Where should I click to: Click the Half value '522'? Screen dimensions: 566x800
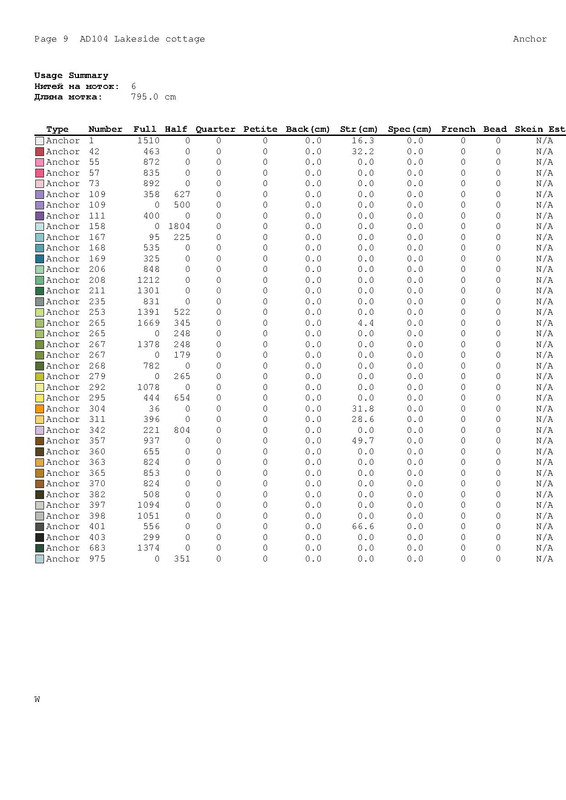coord(182,312)
